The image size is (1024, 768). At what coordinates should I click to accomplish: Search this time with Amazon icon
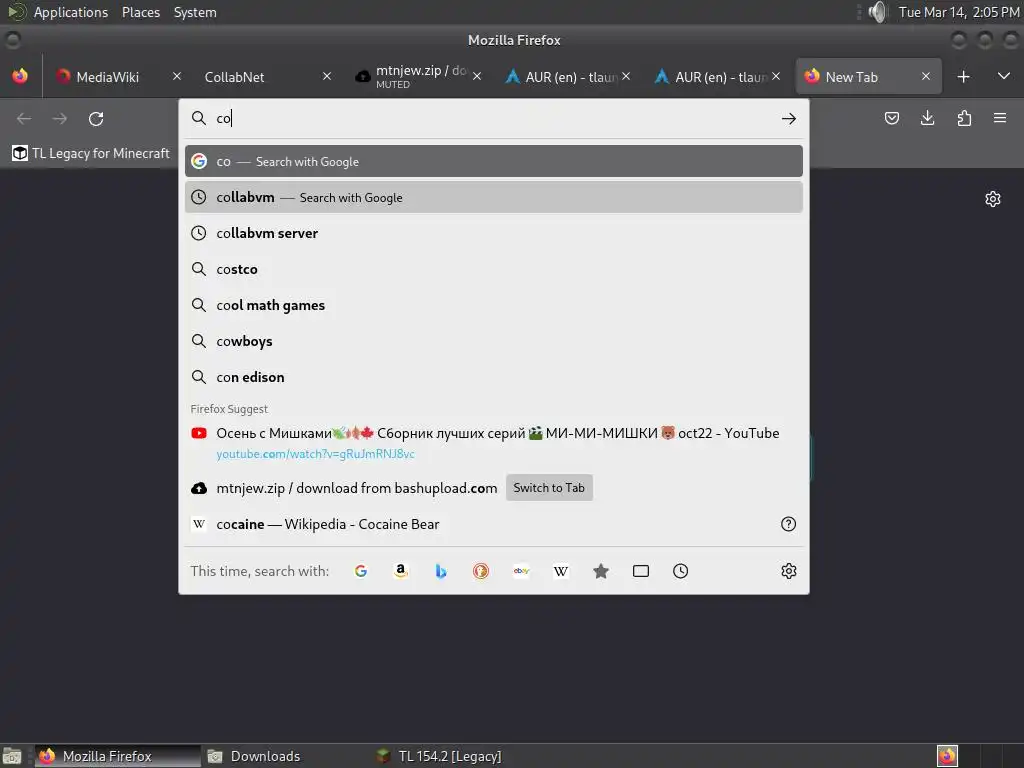click(x=401, y=571)
